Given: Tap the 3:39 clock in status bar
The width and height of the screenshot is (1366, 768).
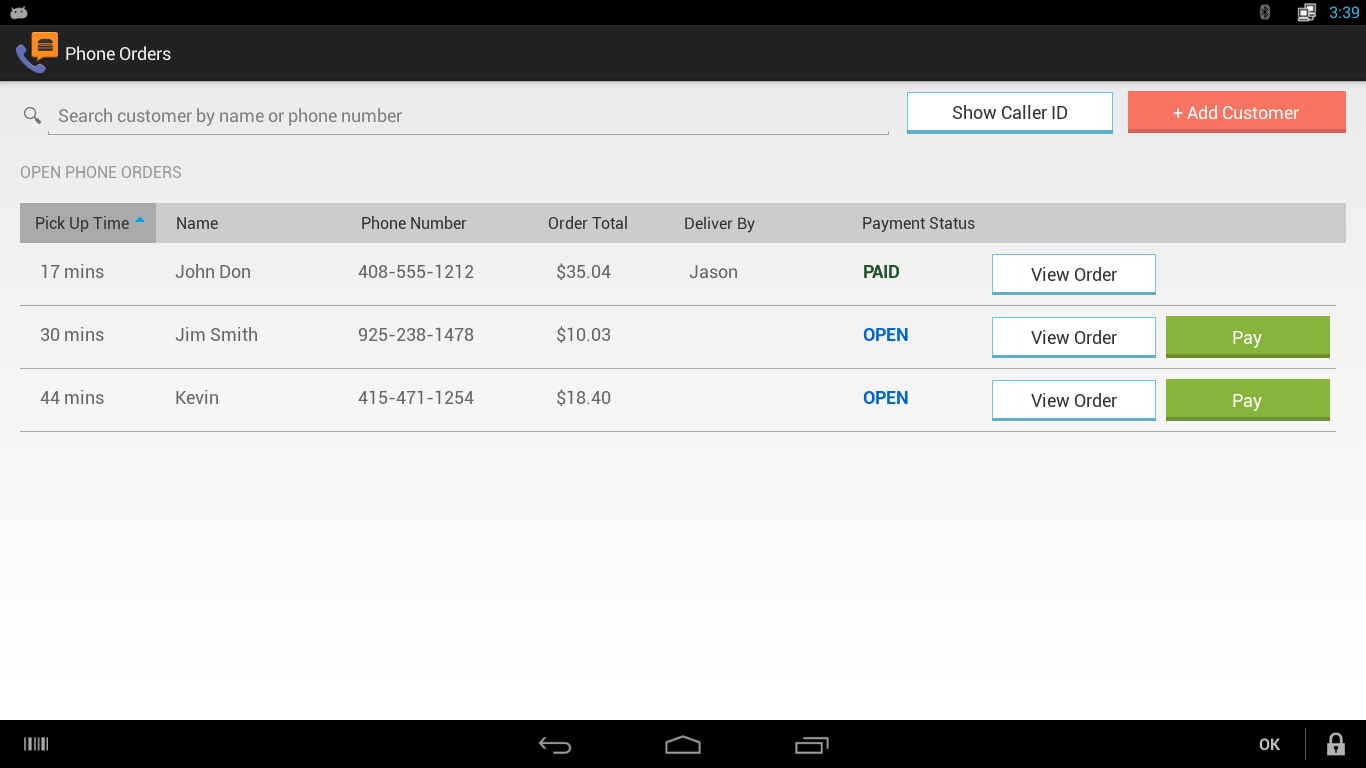Looking at the screenshot, I should click(1344, 13).
